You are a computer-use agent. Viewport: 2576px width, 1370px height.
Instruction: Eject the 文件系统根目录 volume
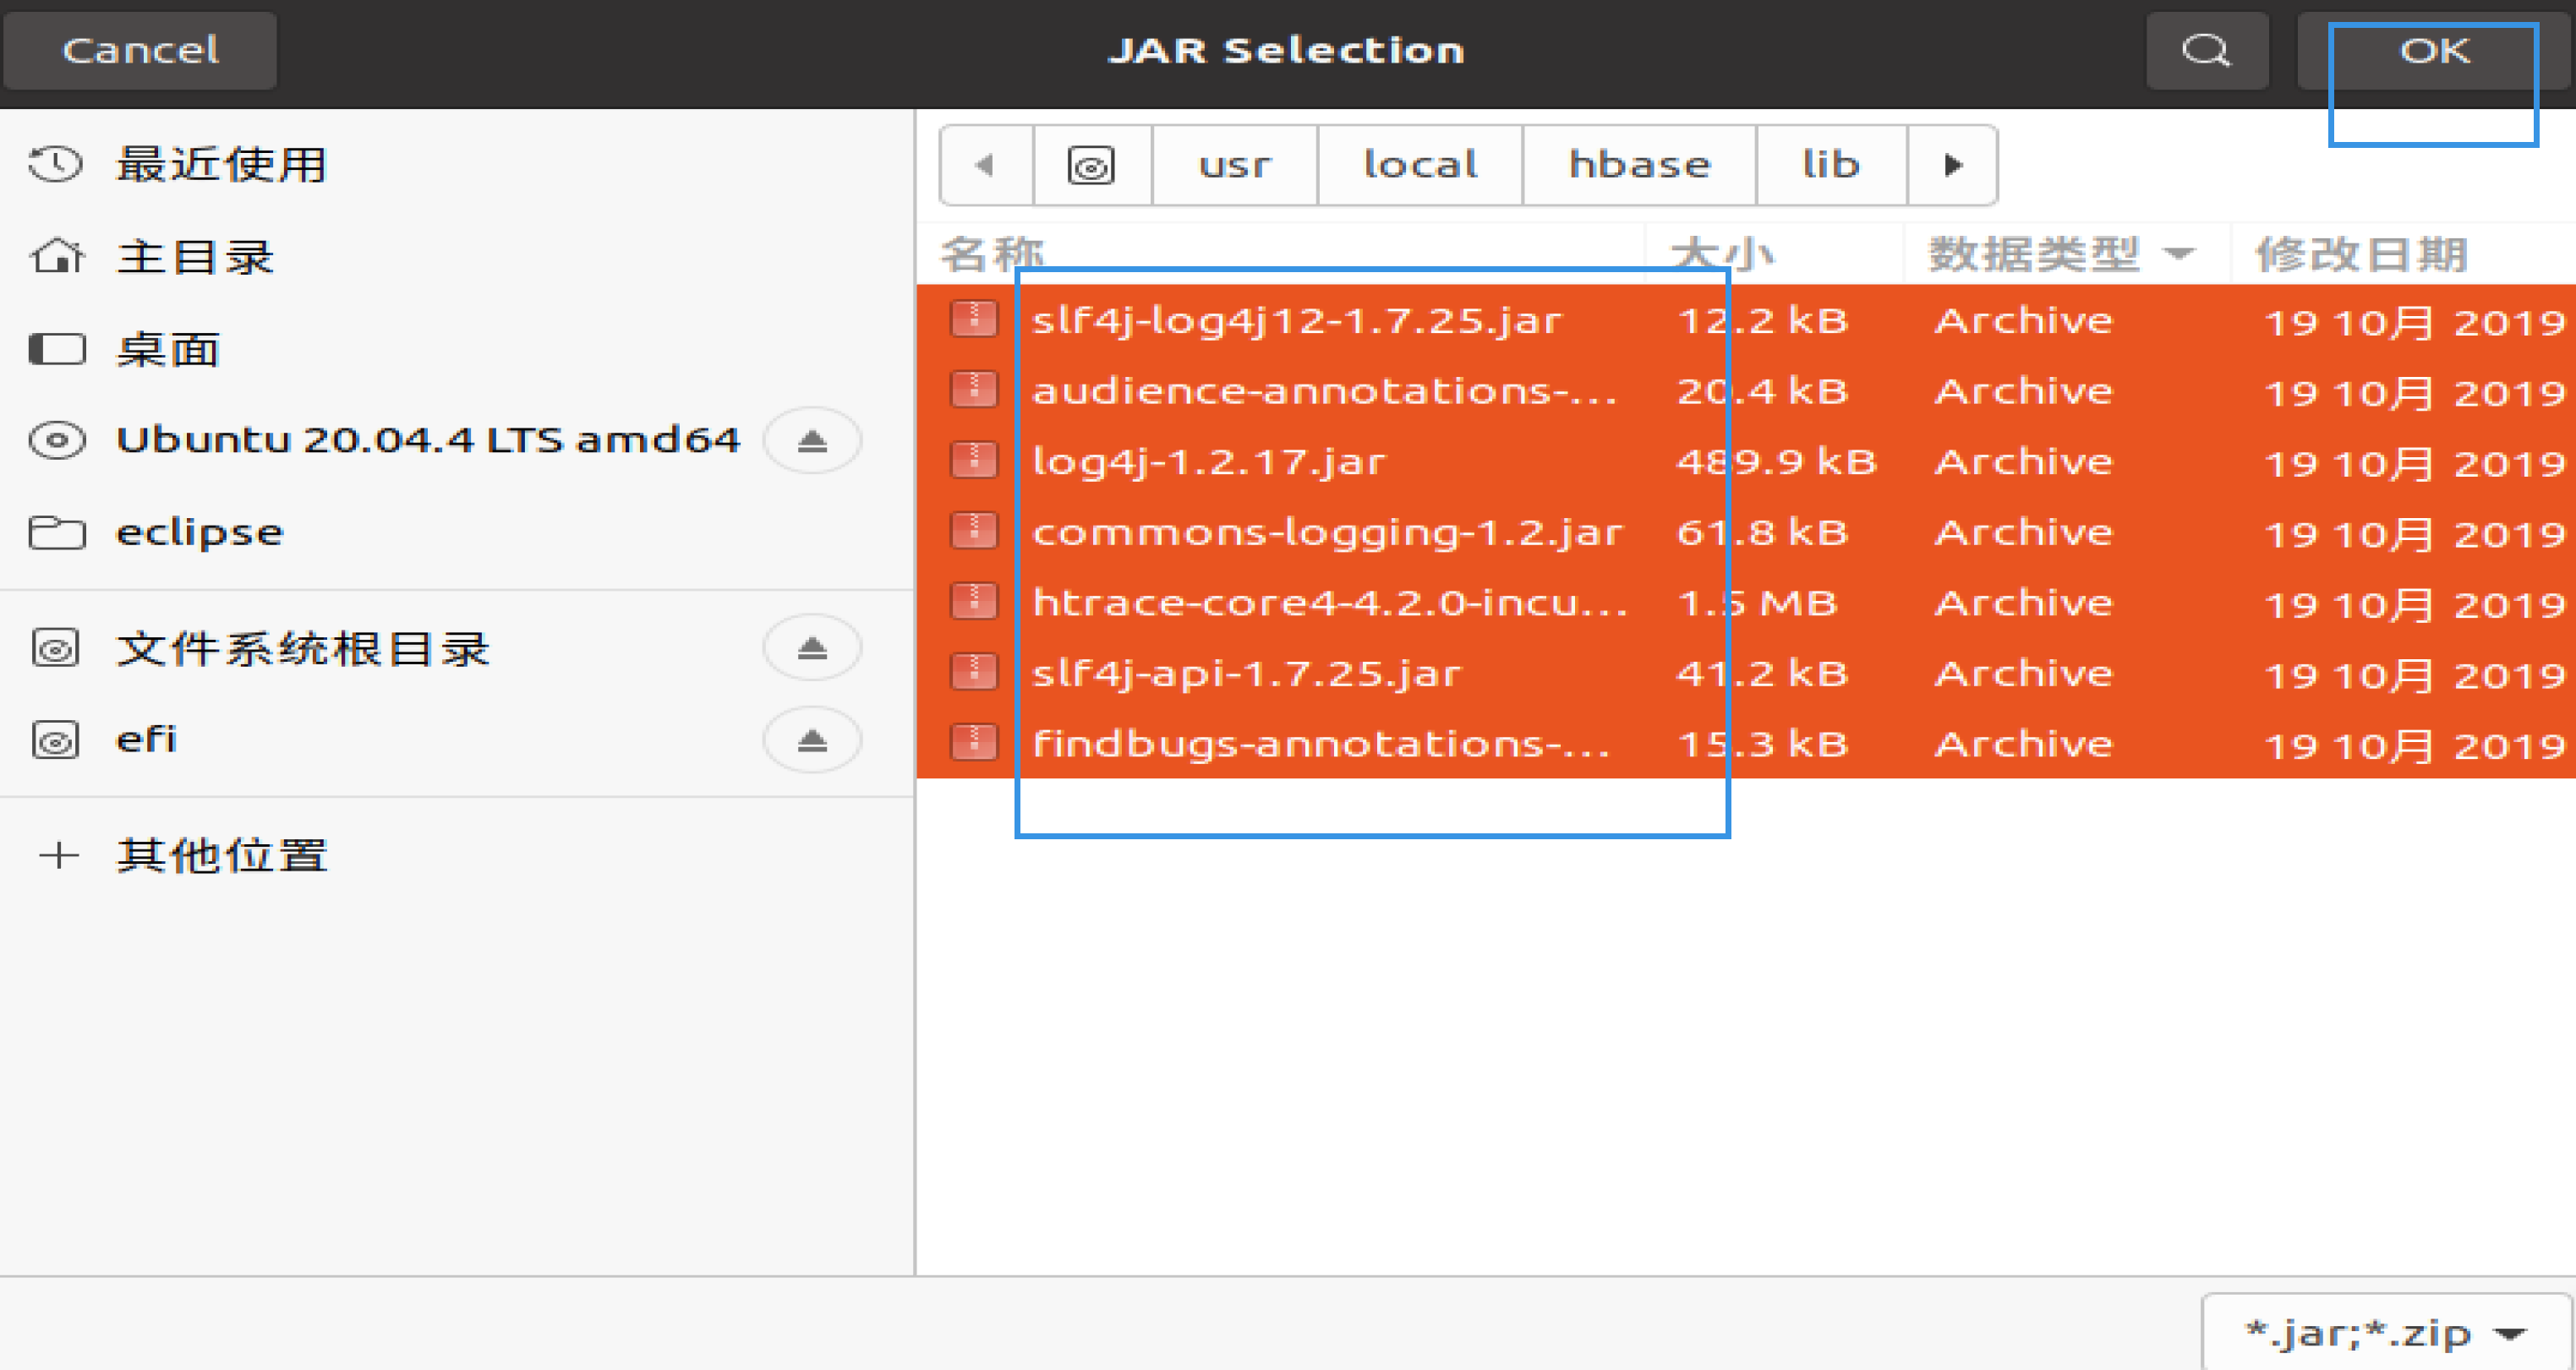812,648
